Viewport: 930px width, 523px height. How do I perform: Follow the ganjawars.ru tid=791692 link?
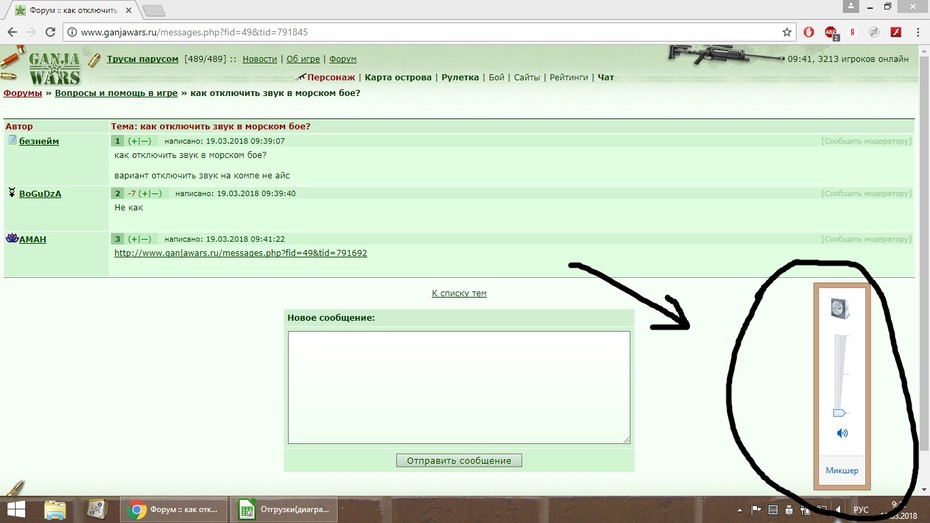tap(241, 253)
